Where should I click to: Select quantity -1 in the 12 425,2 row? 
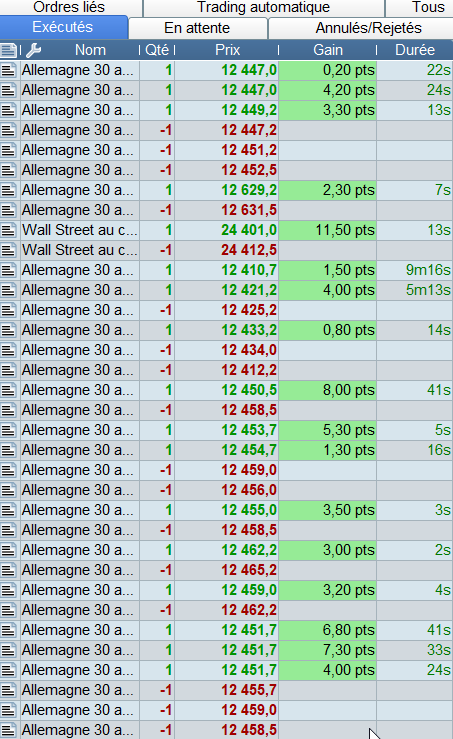[157, 310]
